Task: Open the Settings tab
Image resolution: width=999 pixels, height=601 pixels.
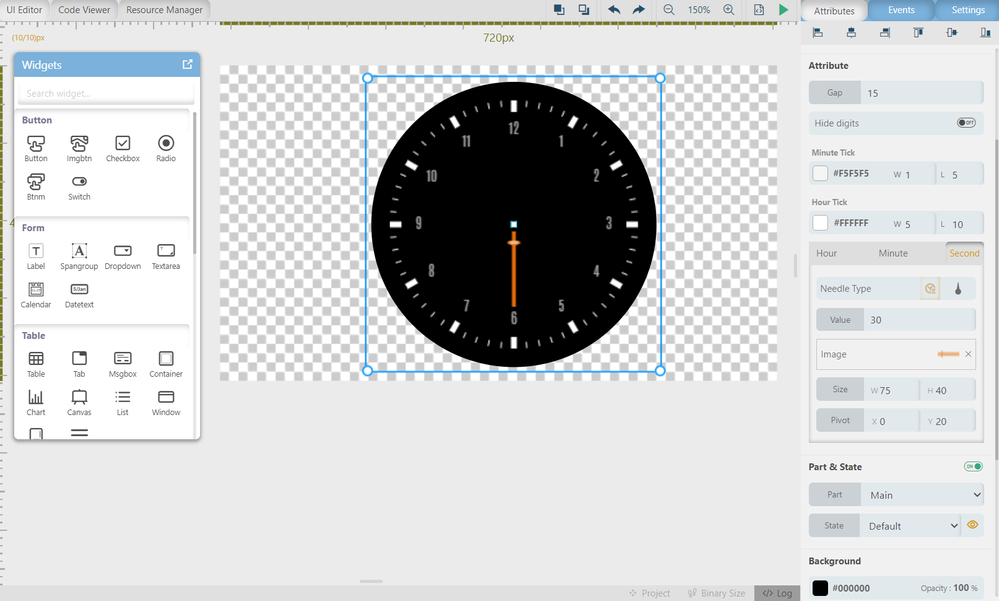Action: click(968, 10)
